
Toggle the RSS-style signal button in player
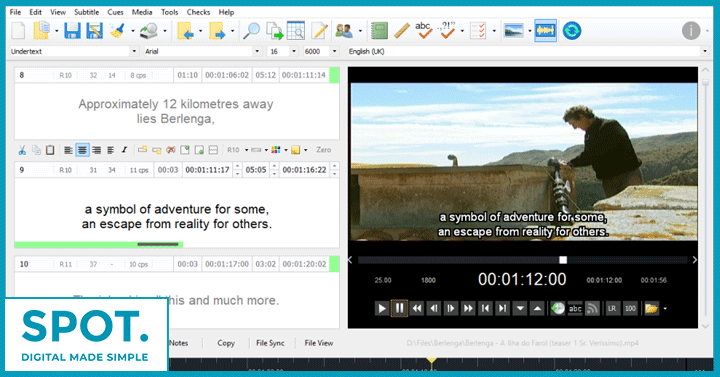click(x=592, y=309)
